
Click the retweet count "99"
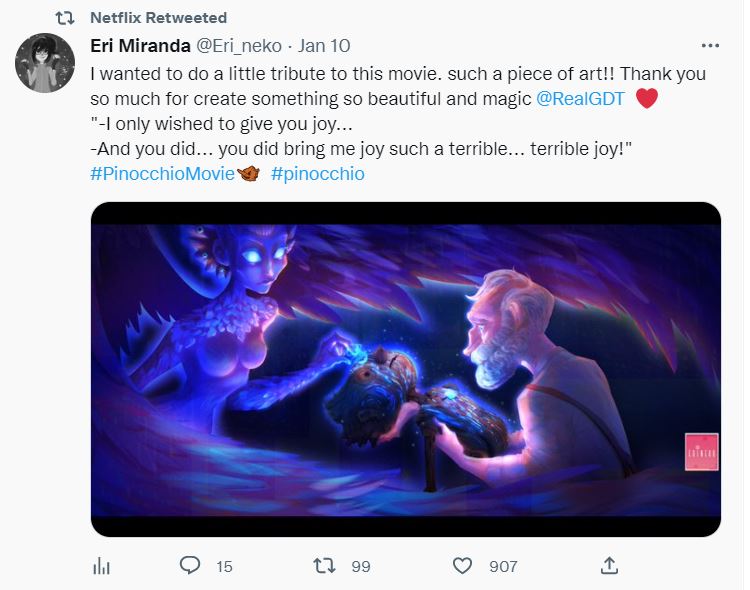pos(360,566)
